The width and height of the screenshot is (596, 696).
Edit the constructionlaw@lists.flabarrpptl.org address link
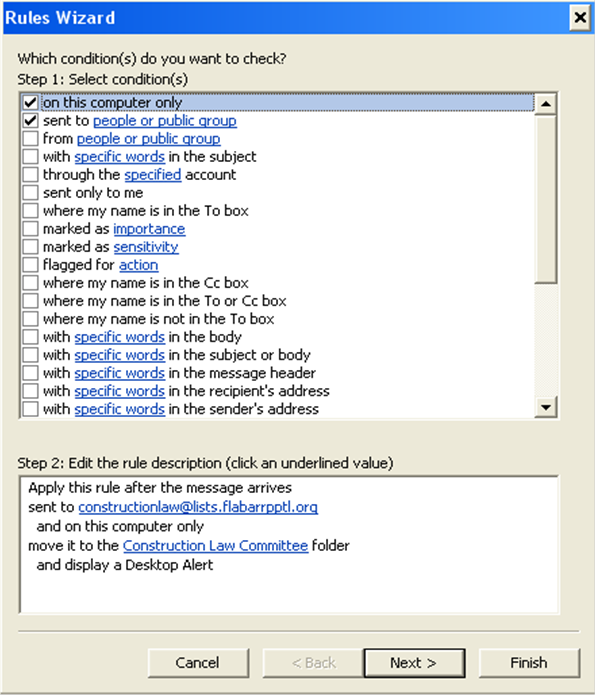pos(198,507)
